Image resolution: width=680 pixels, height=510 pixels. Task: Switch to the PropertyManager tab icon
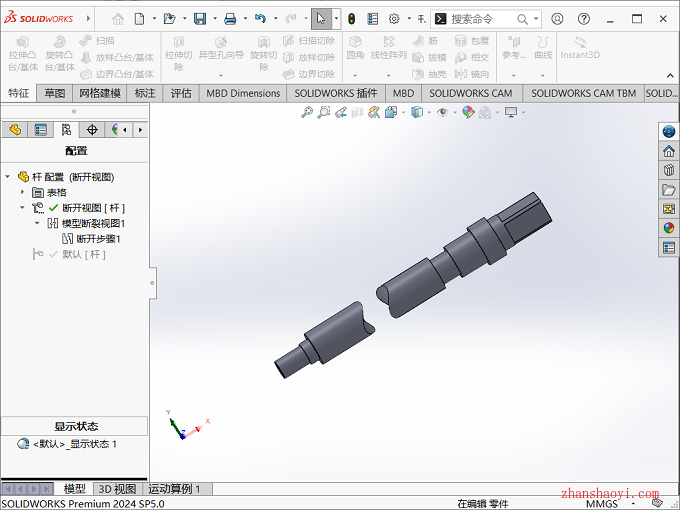click(40, 130)
